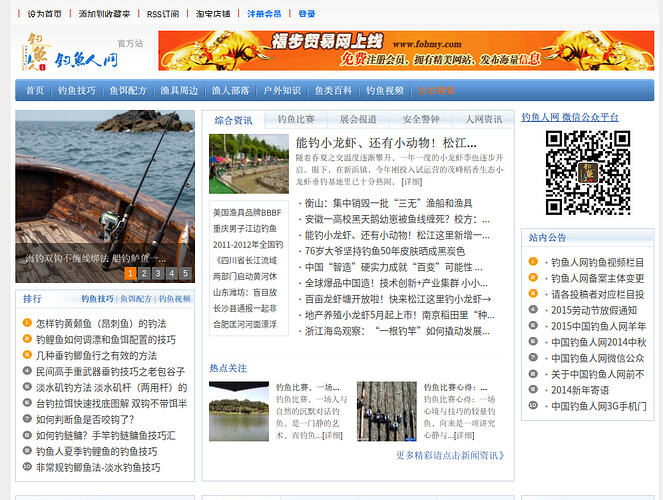Viewport: 663px width, 500px height.
Task: Open news item 百亩龙虾塘开放啦
Action: coord(398,299)
